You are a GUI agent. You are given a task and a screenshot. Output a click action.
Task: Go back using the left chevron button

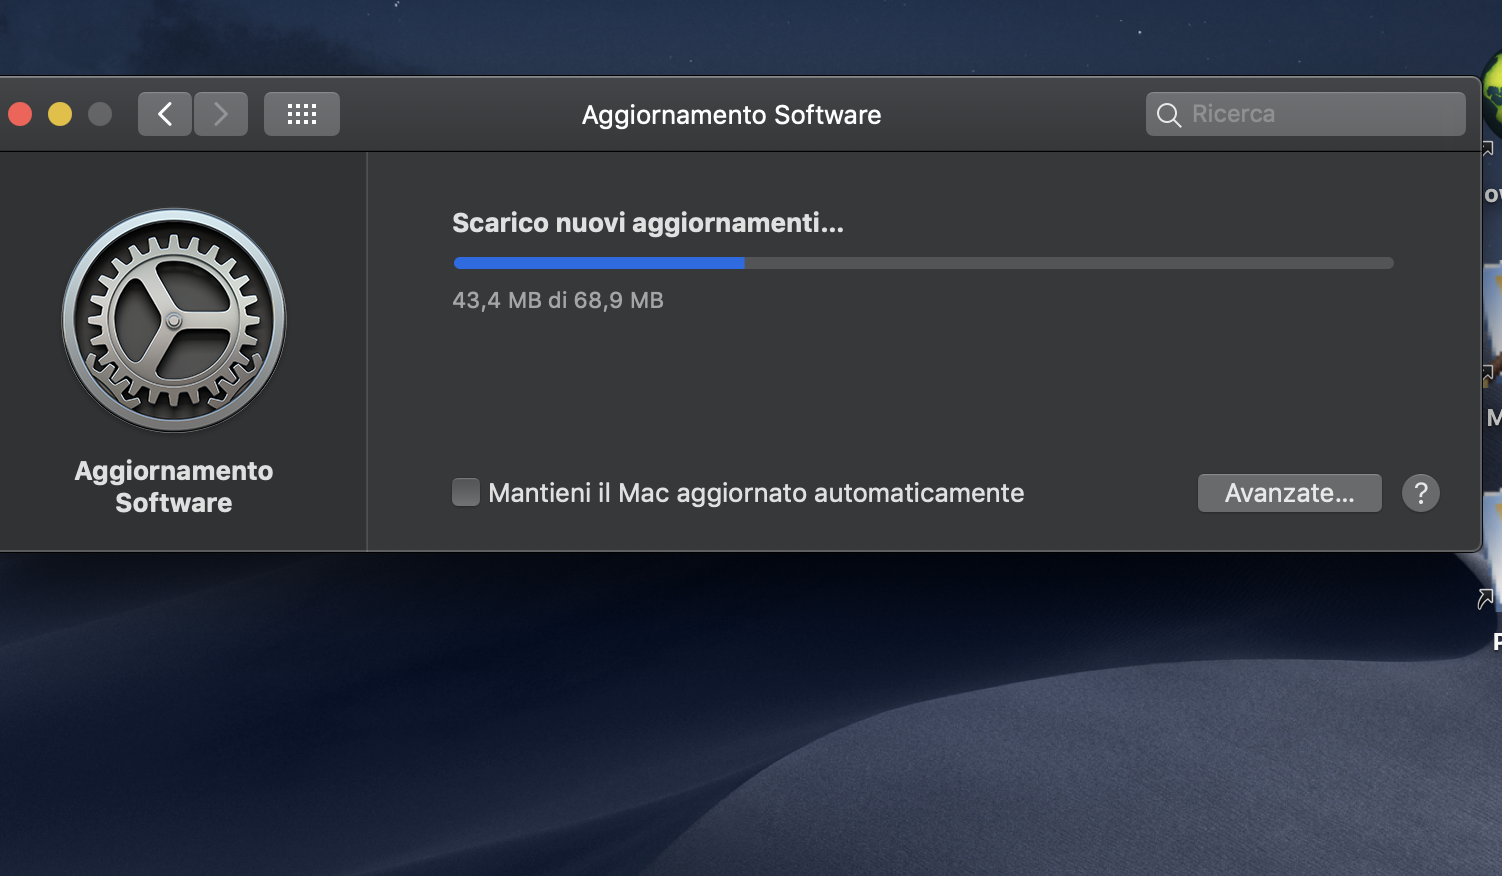click(x=165, y=114)
